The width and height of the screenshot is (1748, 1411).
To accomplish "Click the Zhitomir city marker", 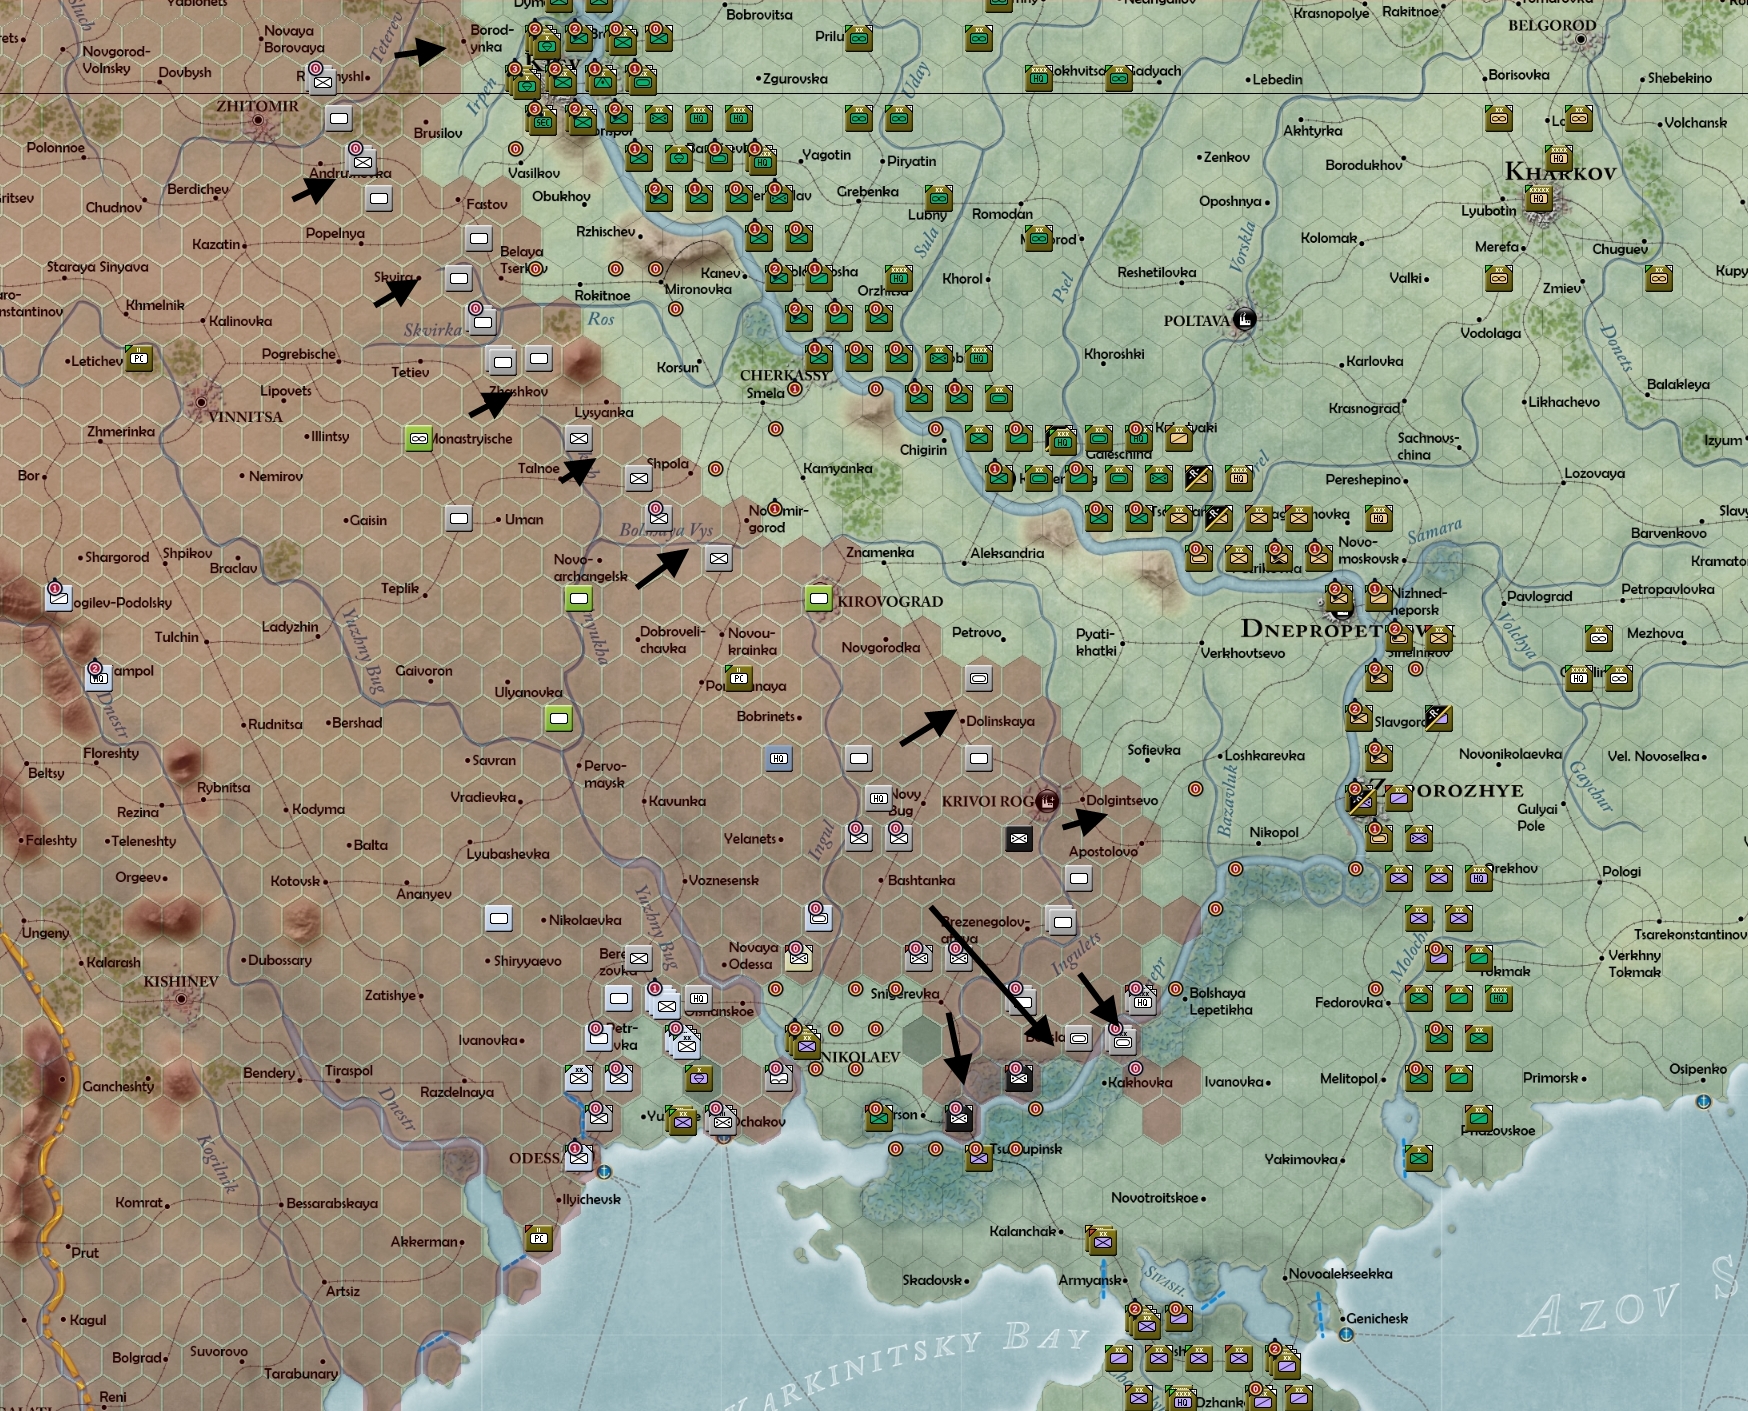I will 258,121.
